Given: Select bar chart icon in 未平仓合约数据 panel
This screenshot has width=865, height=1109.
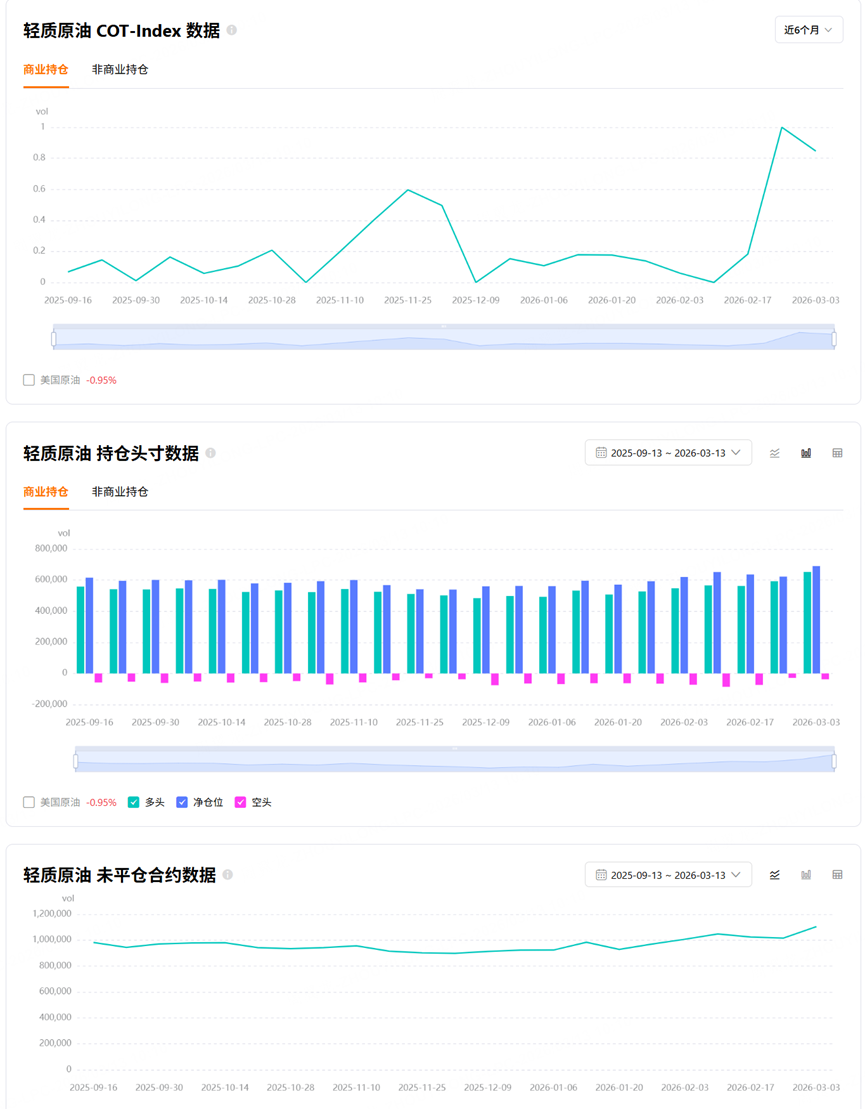Looking at the screenshot, I should 806,875.
